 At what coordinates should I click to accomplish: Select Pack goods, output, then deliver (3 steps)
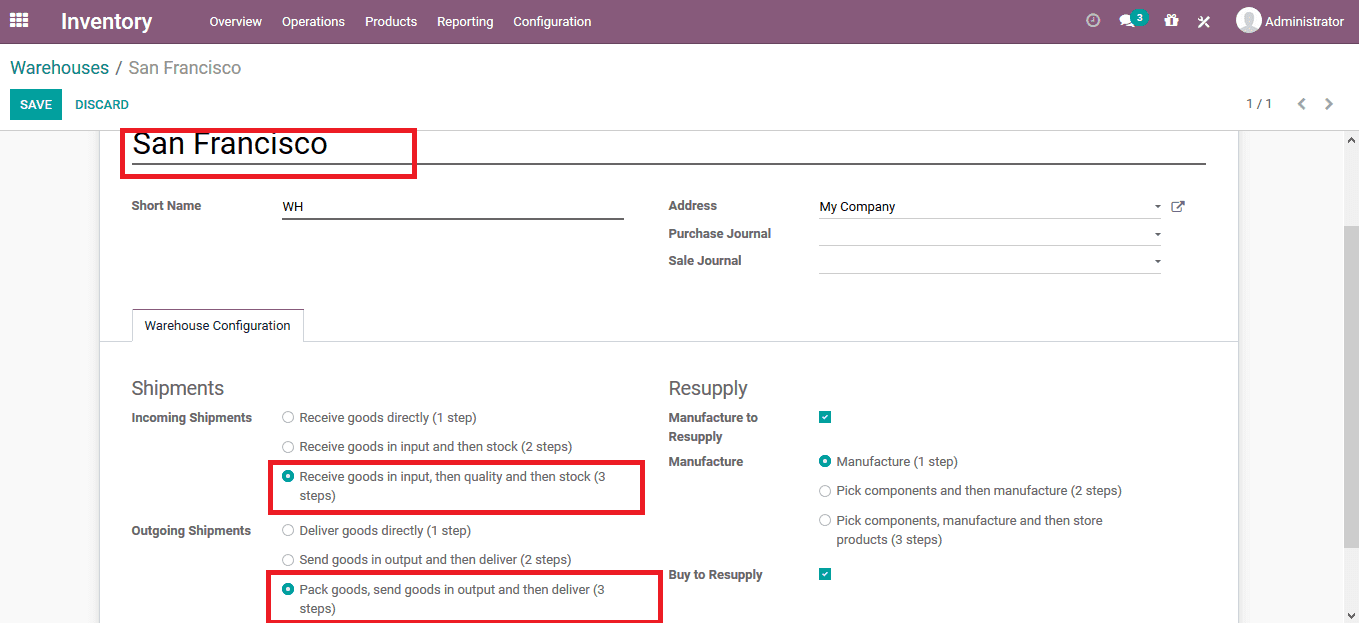(x=288, y=590)
